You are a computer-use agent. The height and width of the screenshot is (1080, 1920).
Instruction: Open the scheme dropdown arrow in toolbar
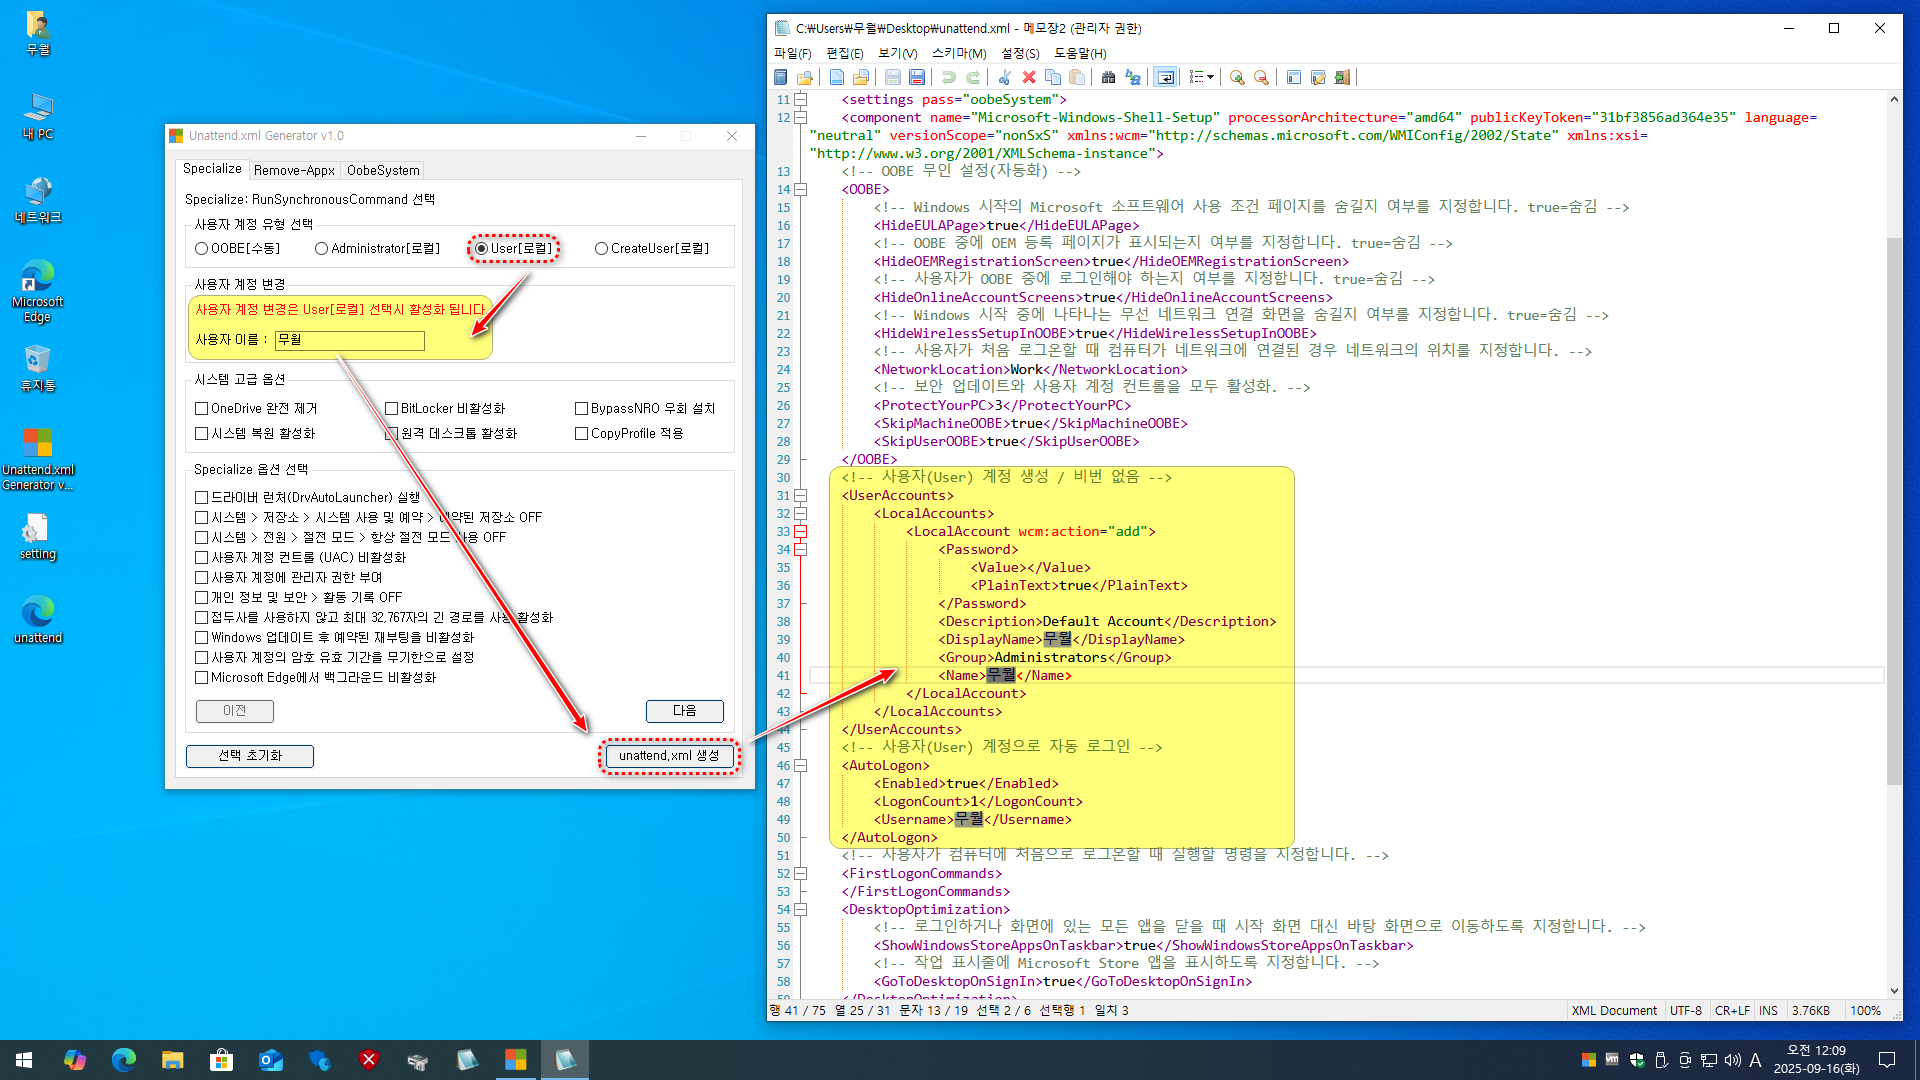click(1211, 77)
